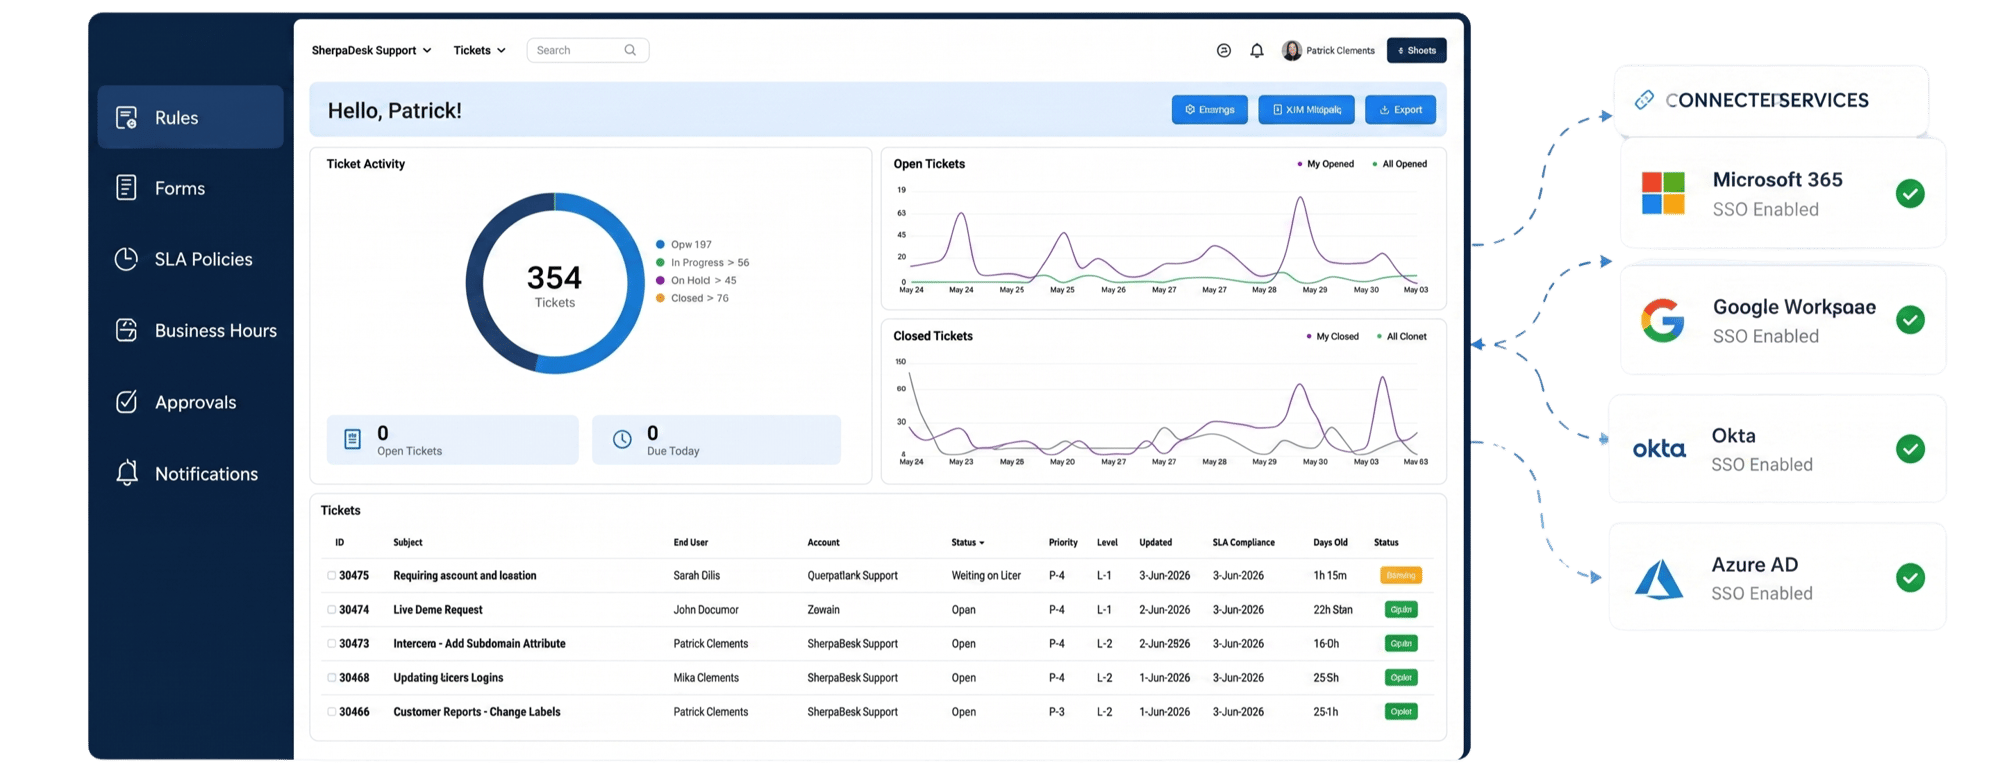Click end user Sarah Dilis

point(697,576)
